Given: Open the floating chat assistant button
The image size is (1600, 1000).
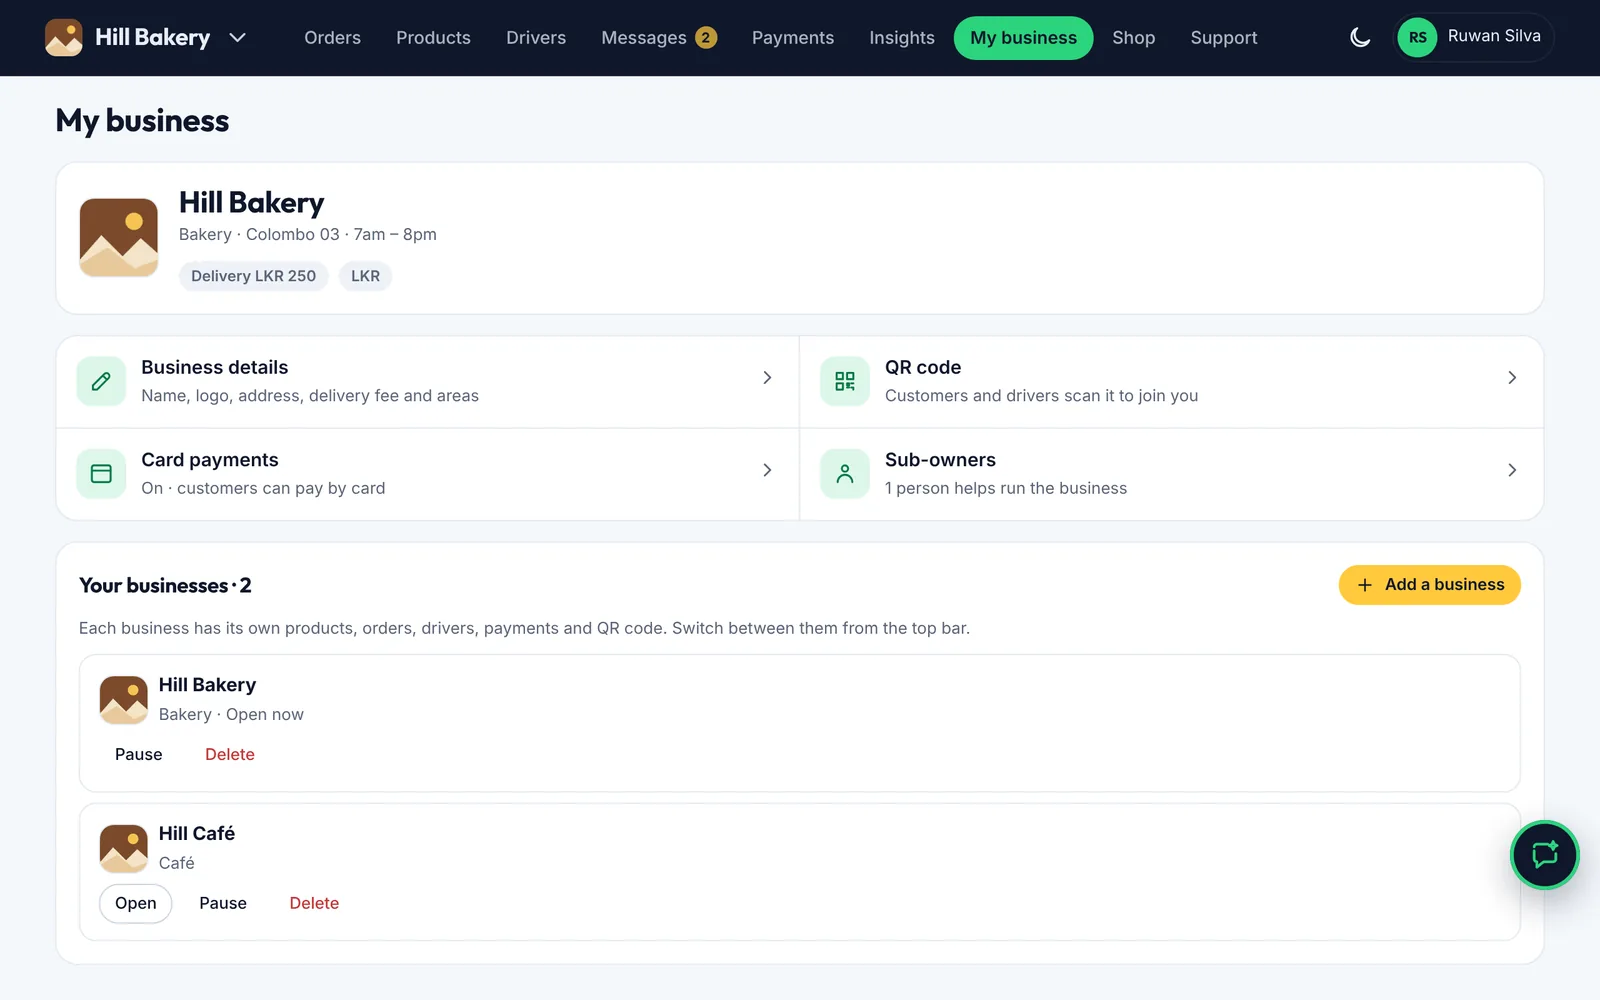Looking at the screenshot, I should (x=1545, y=855).
